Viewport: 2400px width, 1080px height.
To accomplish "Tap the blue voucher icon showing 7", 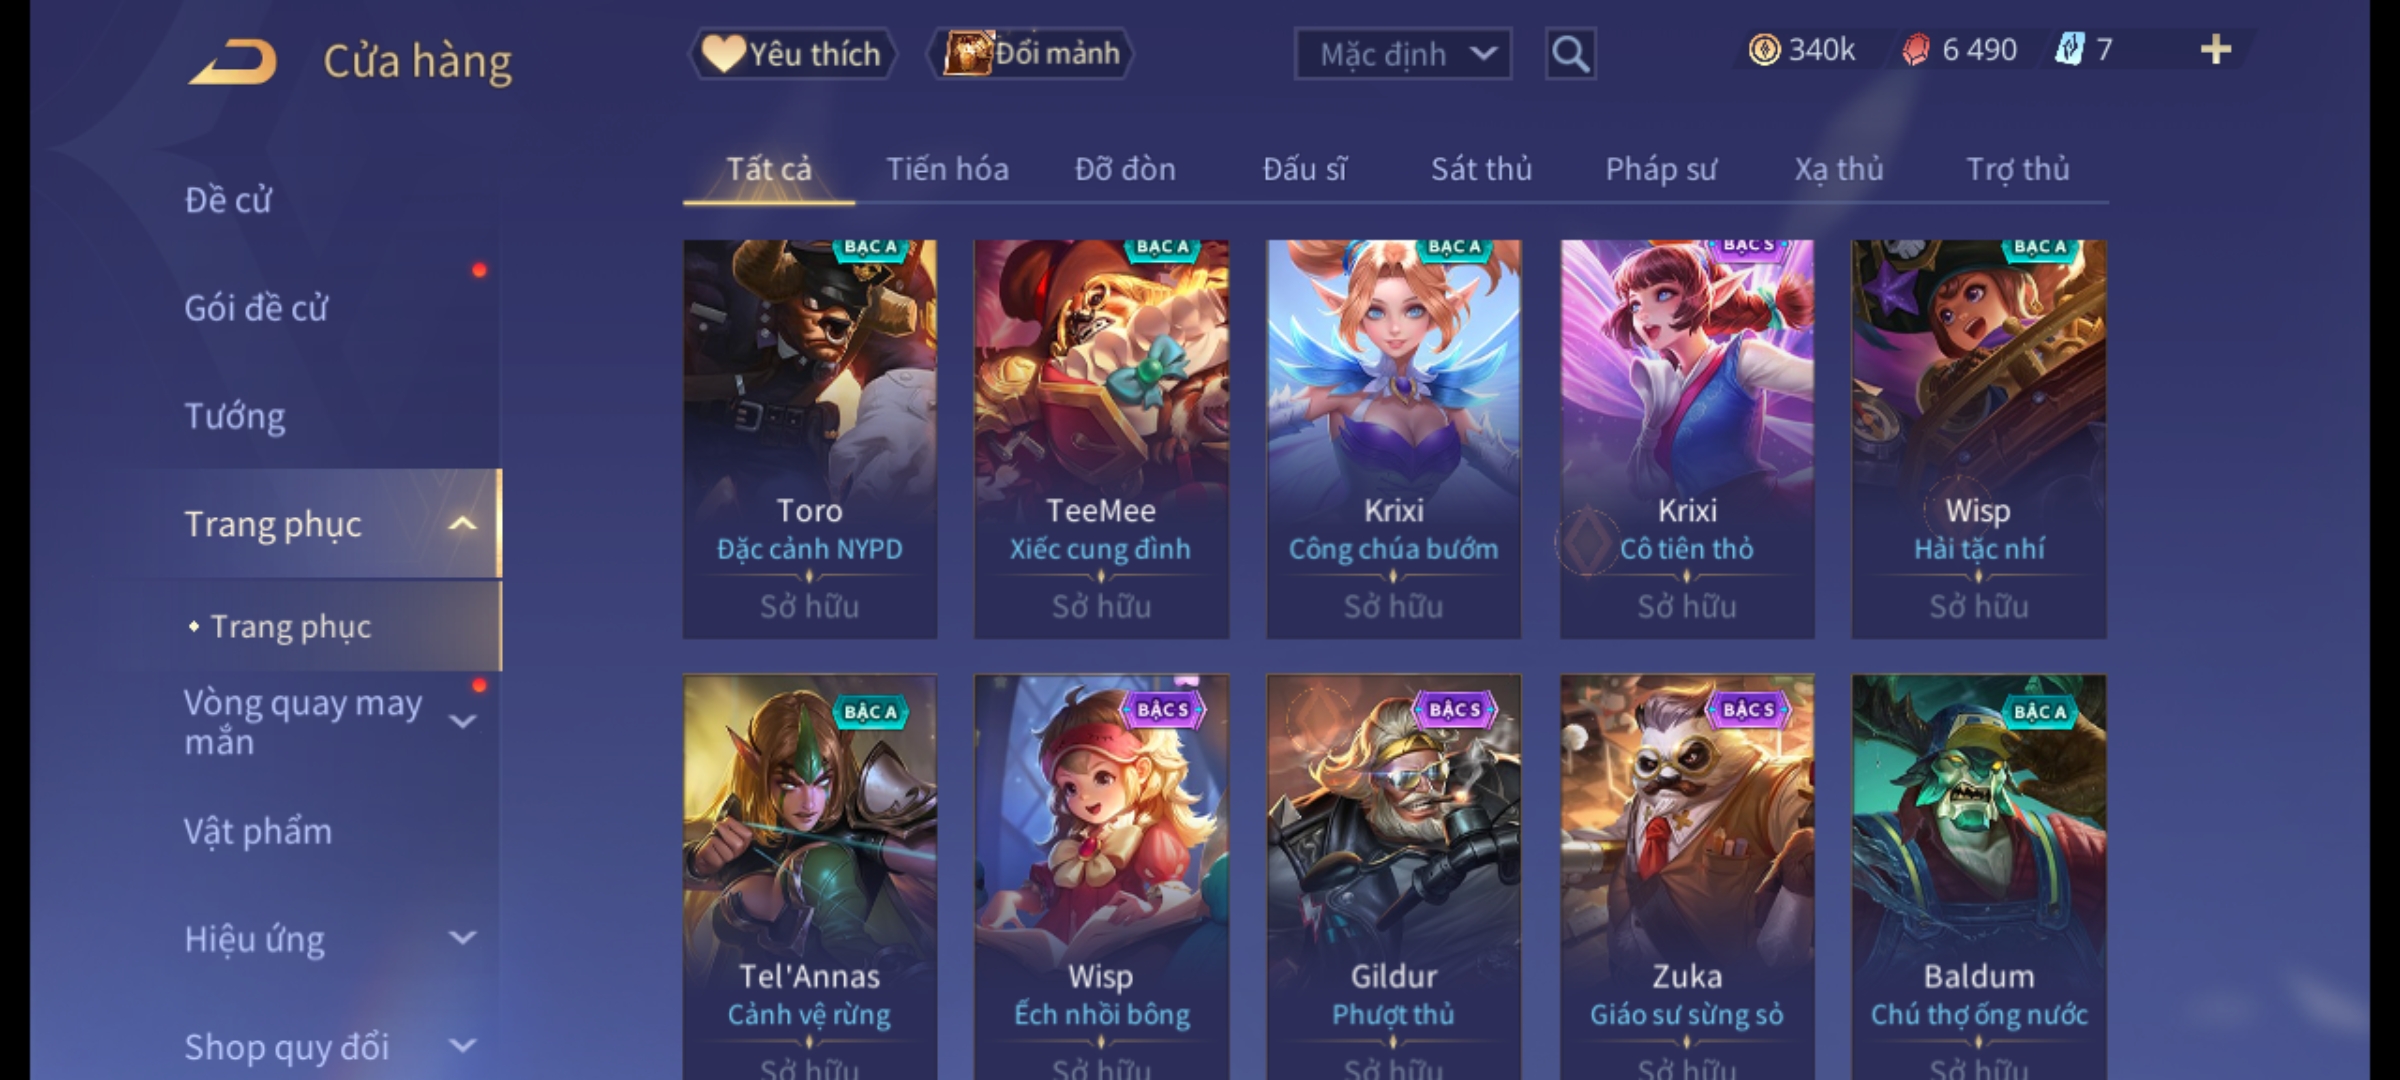I will tap(2068, 50).
